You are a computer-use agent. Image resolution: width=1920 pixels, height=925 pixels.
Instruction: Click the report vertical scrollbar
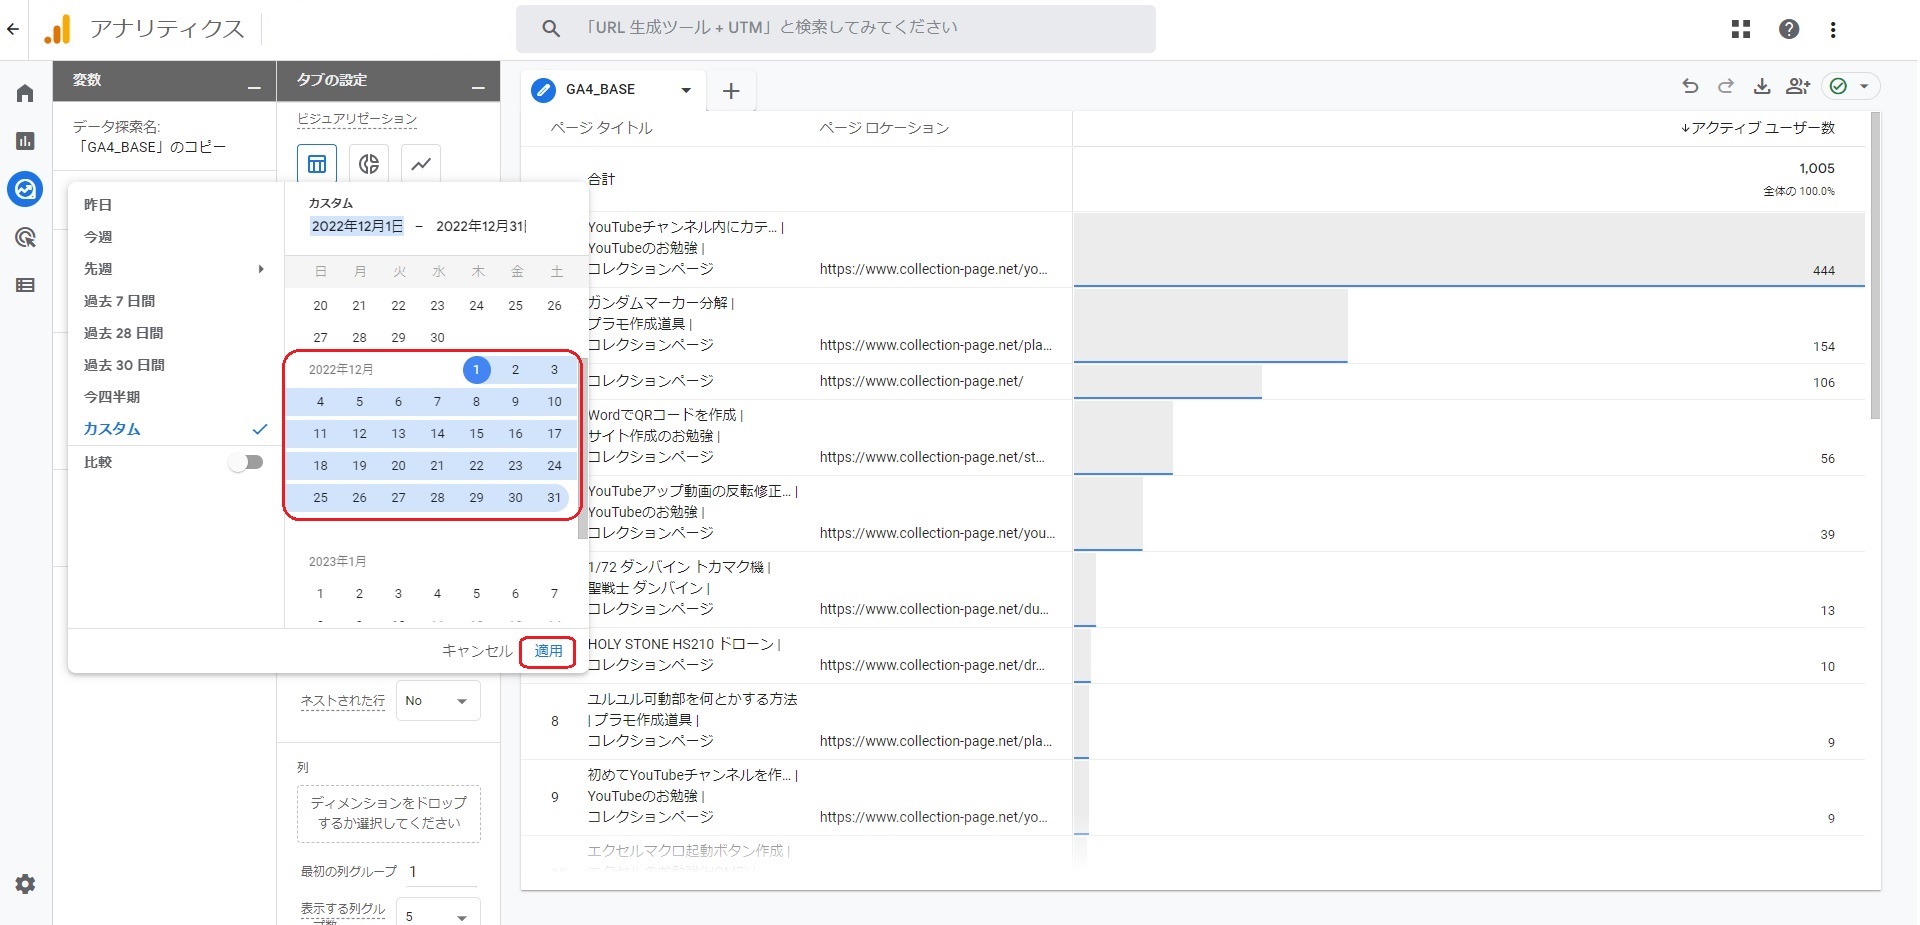click(x=1874, y=265)
